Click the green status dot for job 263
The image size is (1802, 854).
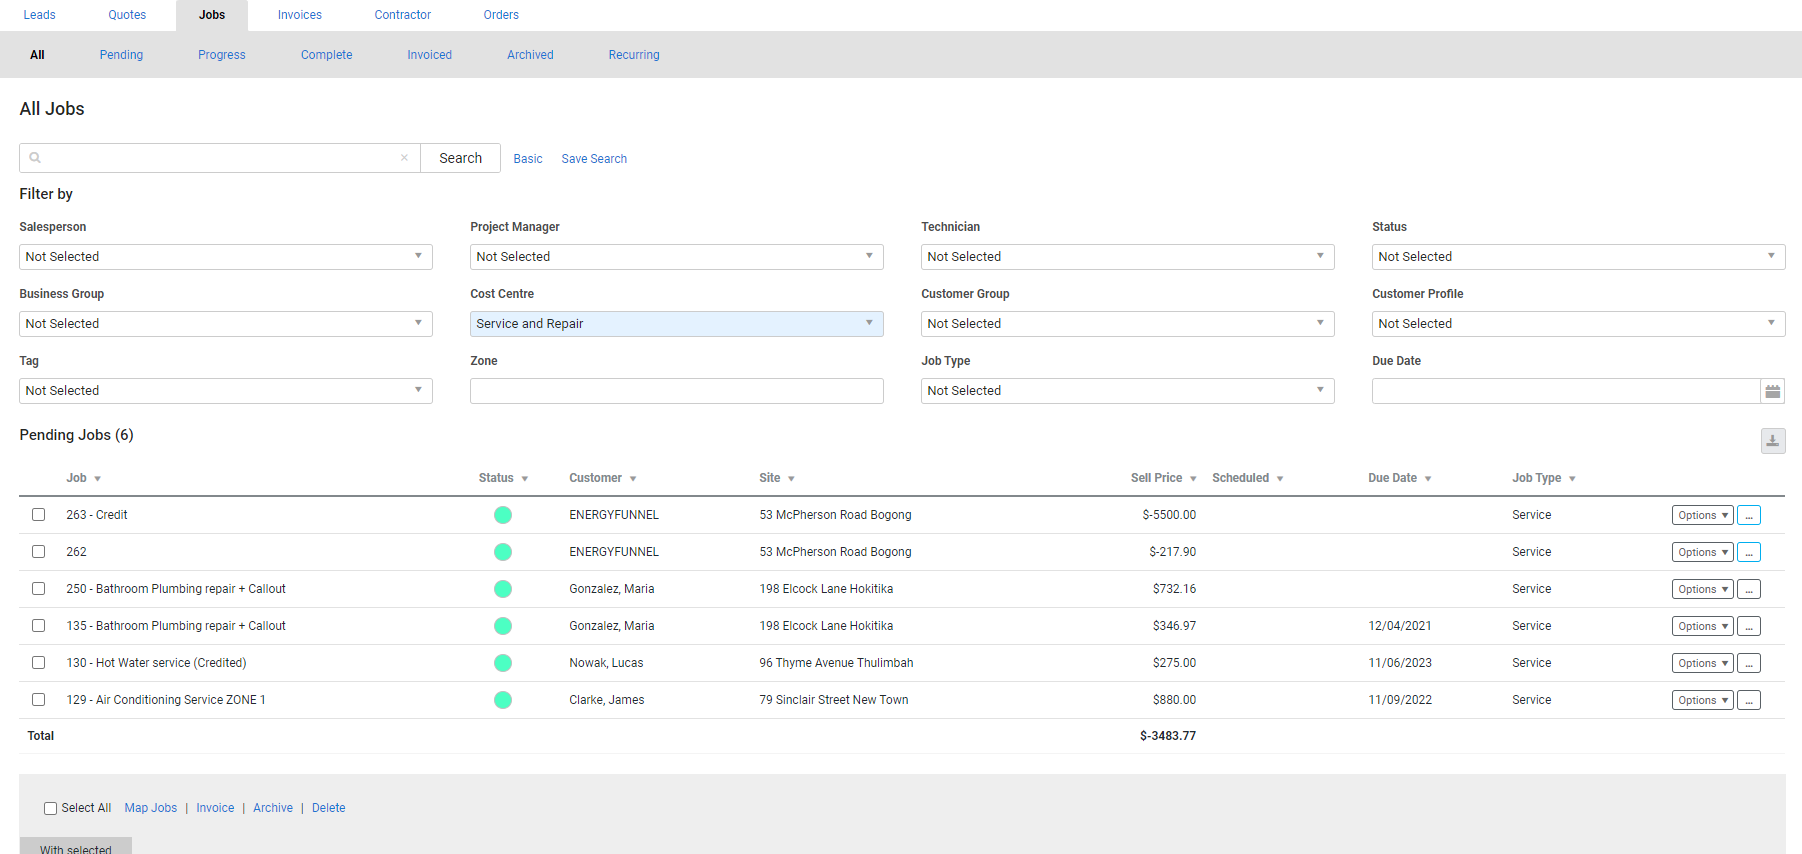click(503, 515)
